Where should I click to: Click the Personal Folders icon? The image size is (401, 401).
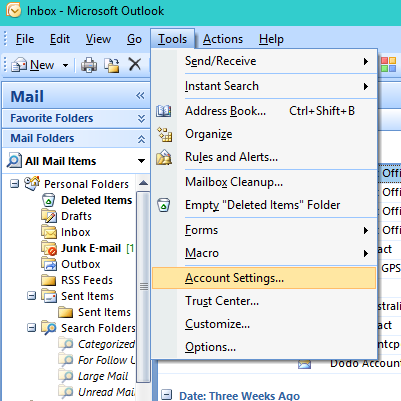click(32, 183)
